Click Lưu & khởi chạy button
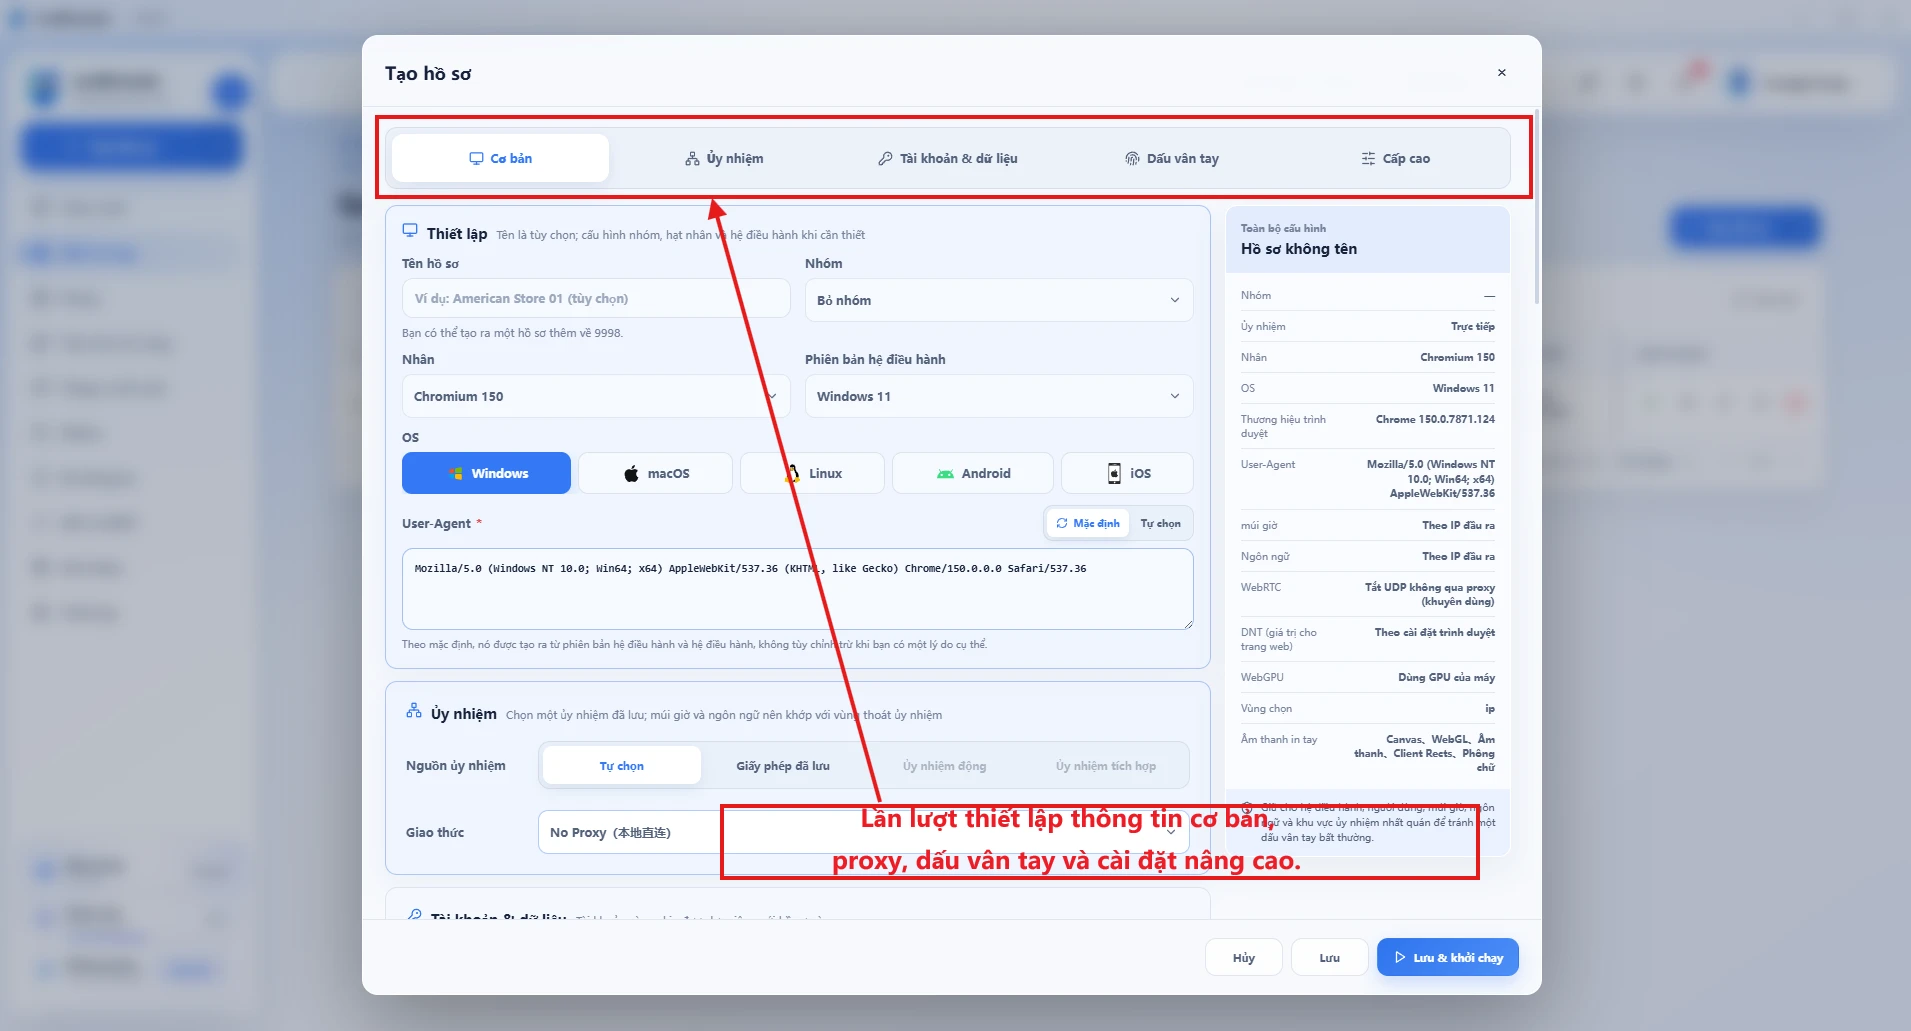1911x1031 pixels. (1447, 957)
